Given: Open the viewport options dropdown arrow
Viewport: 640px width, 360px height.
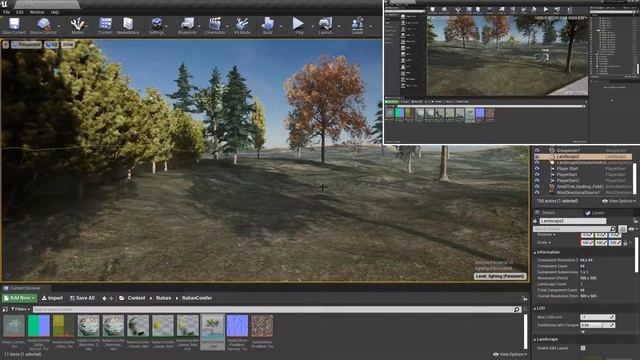Looking at the screenshot, I should (x=5, y=44).
